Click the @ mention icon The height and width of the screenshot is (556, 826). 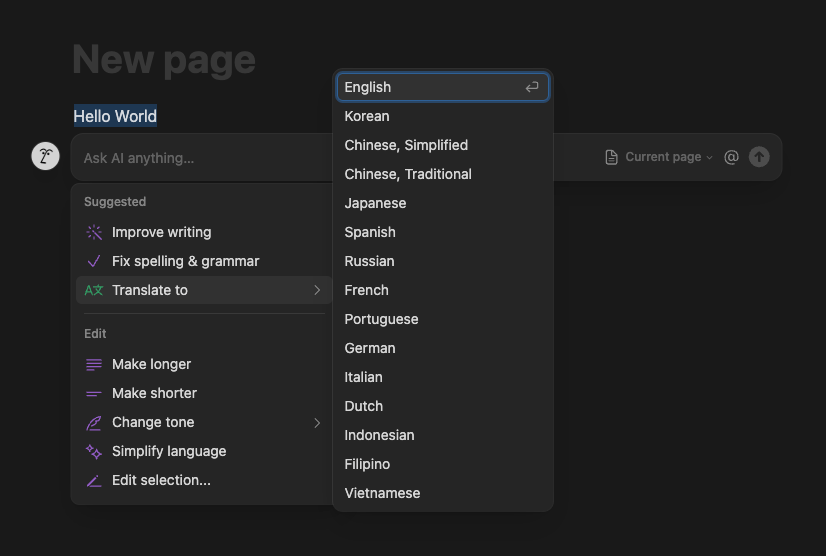point(731,157)
